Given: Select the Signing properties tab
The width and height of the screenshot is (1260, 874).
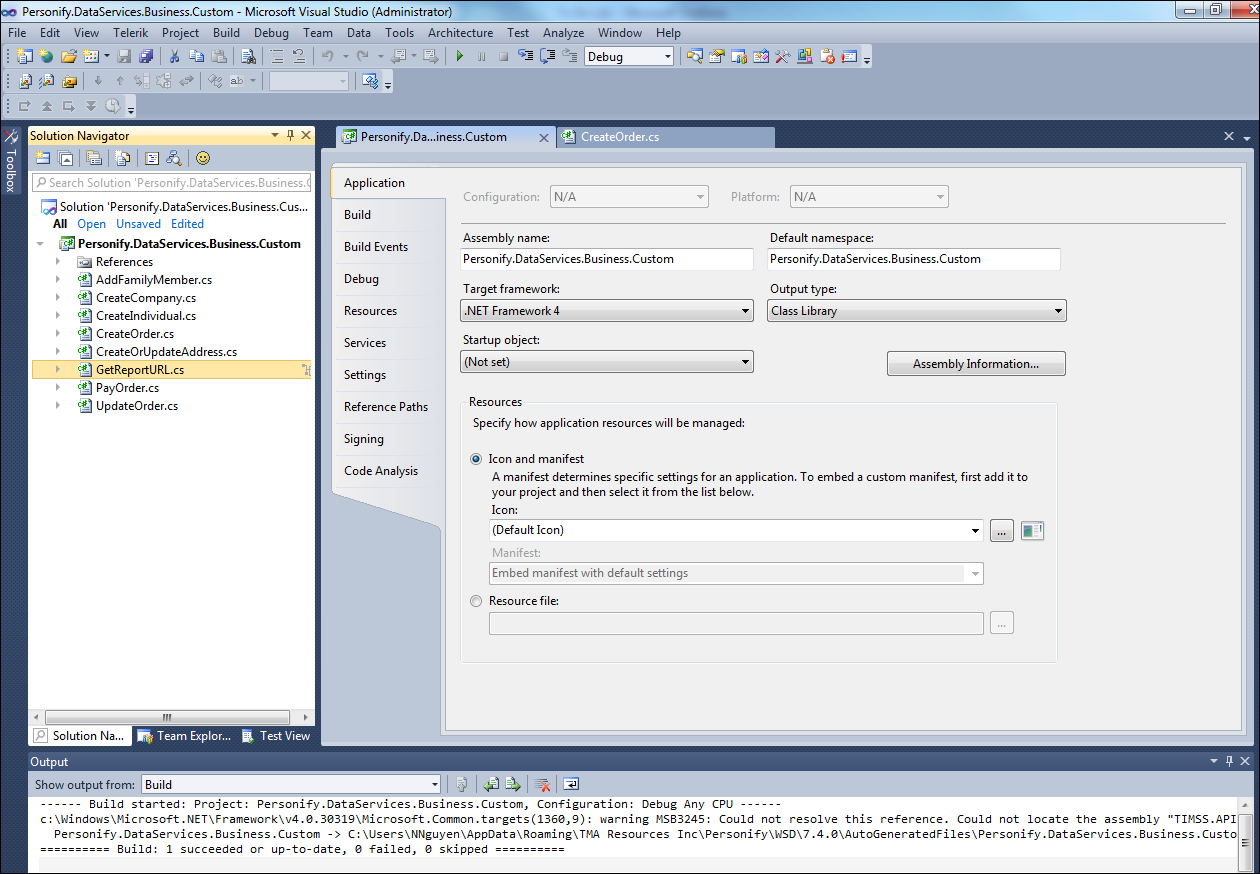Looking at the screenshot, I should 364,439.
